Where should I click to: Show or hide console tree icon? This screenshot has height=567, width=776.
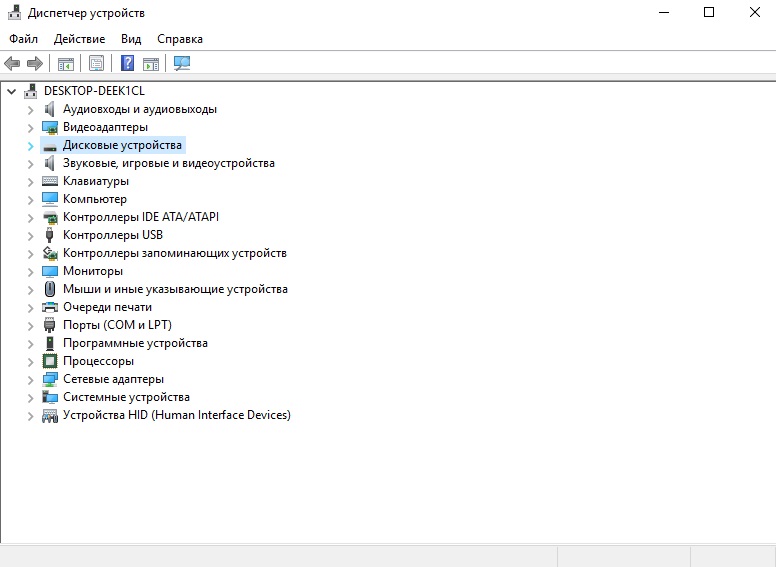tap(65, 63)
